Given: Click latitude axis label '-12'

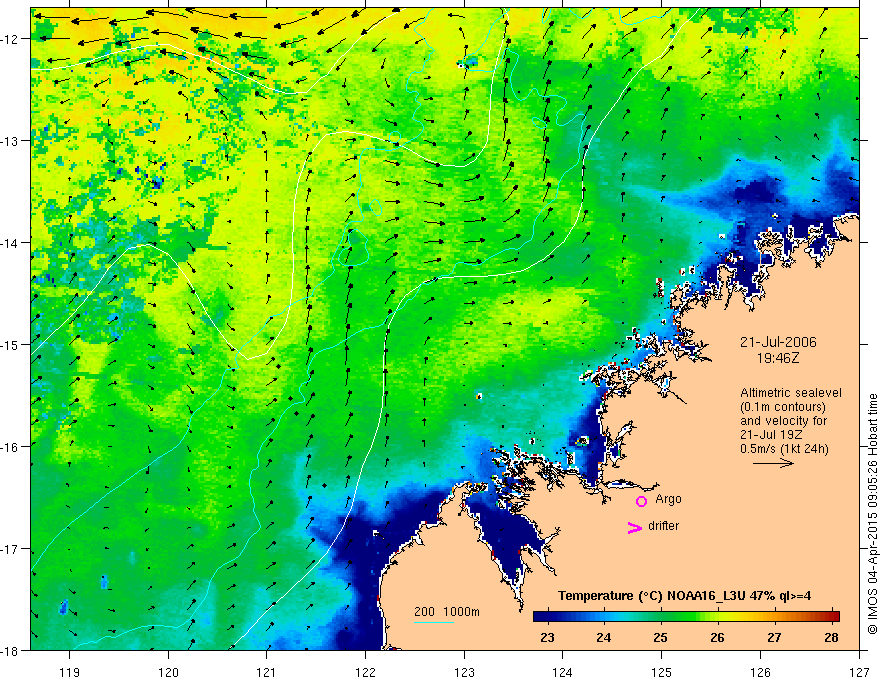Looking at the screenshot, I should 10,39.
